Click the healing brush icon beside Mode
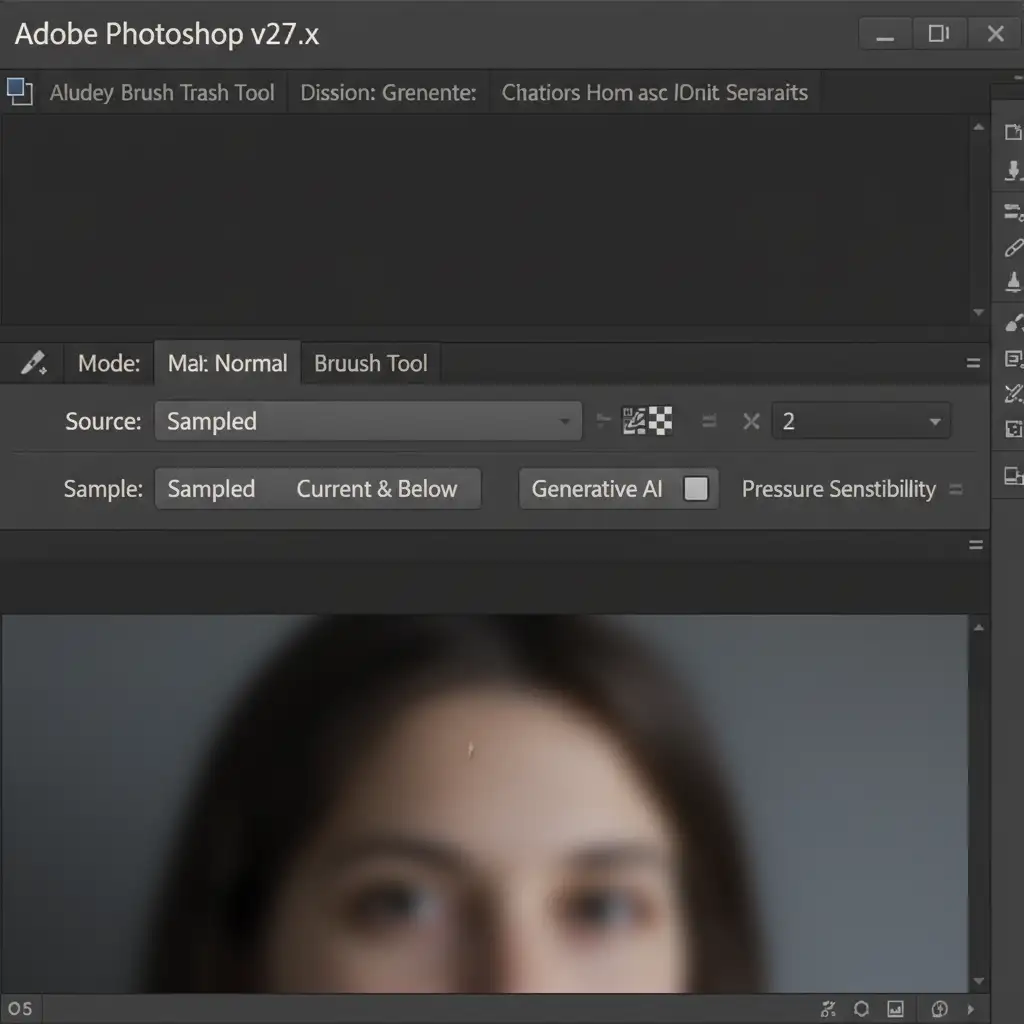The height and width of the screenshot is (1024, 1024). pyautogui.click(x=34, y=363)
